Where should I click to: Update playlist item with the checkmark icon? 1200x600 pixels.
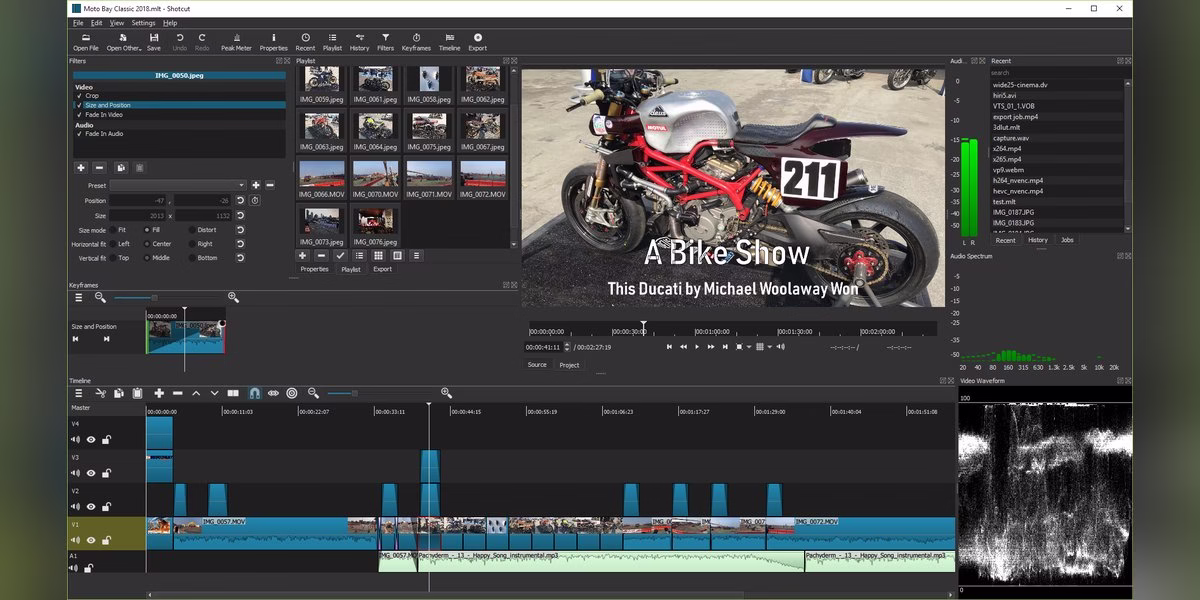click(x=340, y=256)
